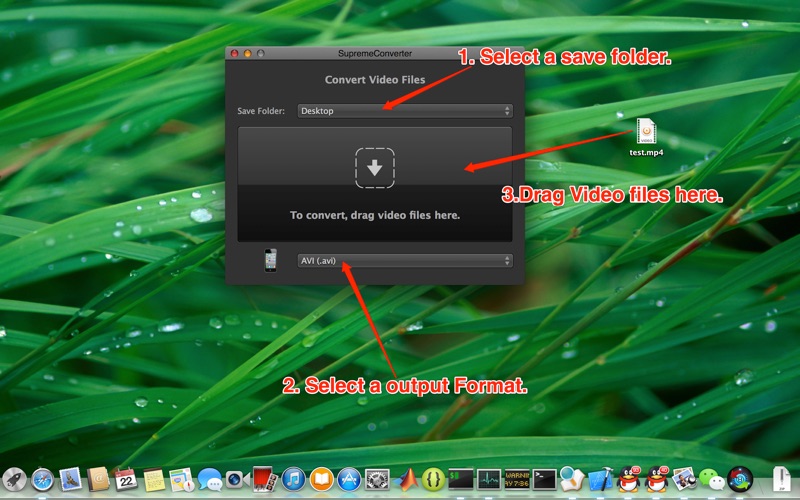Viewport: 800px width, 500px height.
Task: Click the 'Save Folder:' label
Action: 261,111
